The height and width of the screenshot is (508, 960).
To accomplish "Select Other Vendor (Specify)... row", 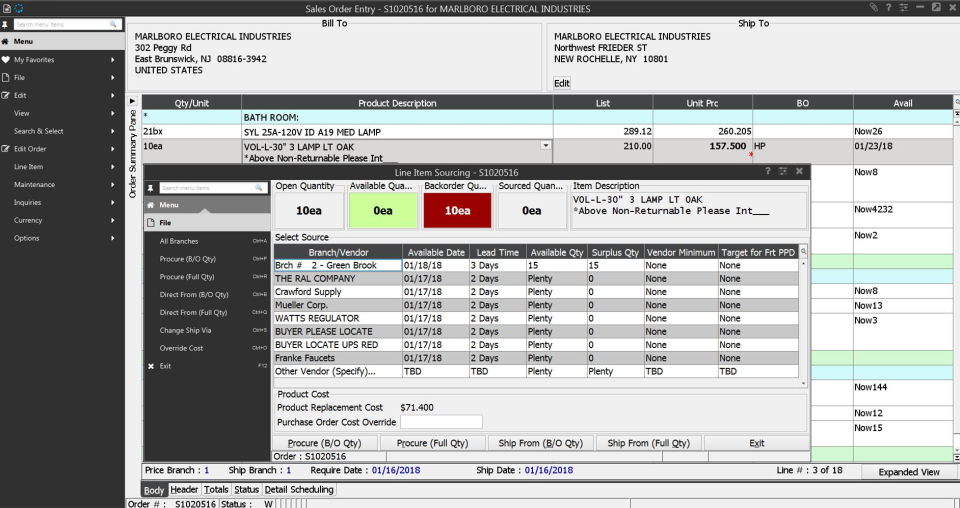I will [x=536, y=371].
